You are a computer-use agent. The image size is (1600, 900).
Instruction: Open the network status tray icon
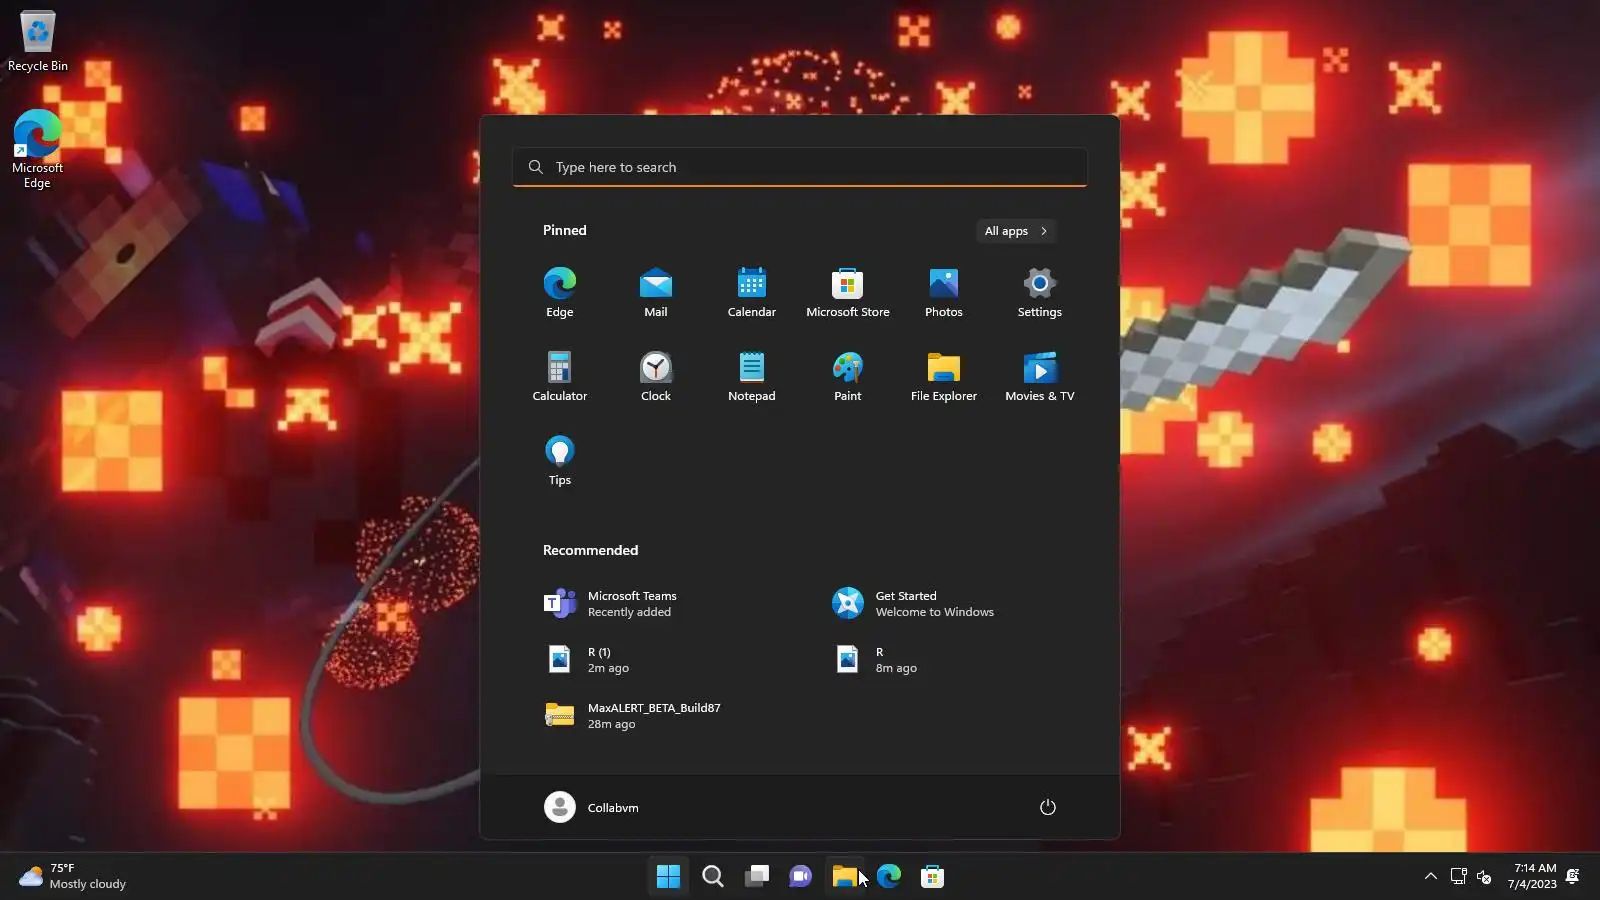click(1458, 877)
